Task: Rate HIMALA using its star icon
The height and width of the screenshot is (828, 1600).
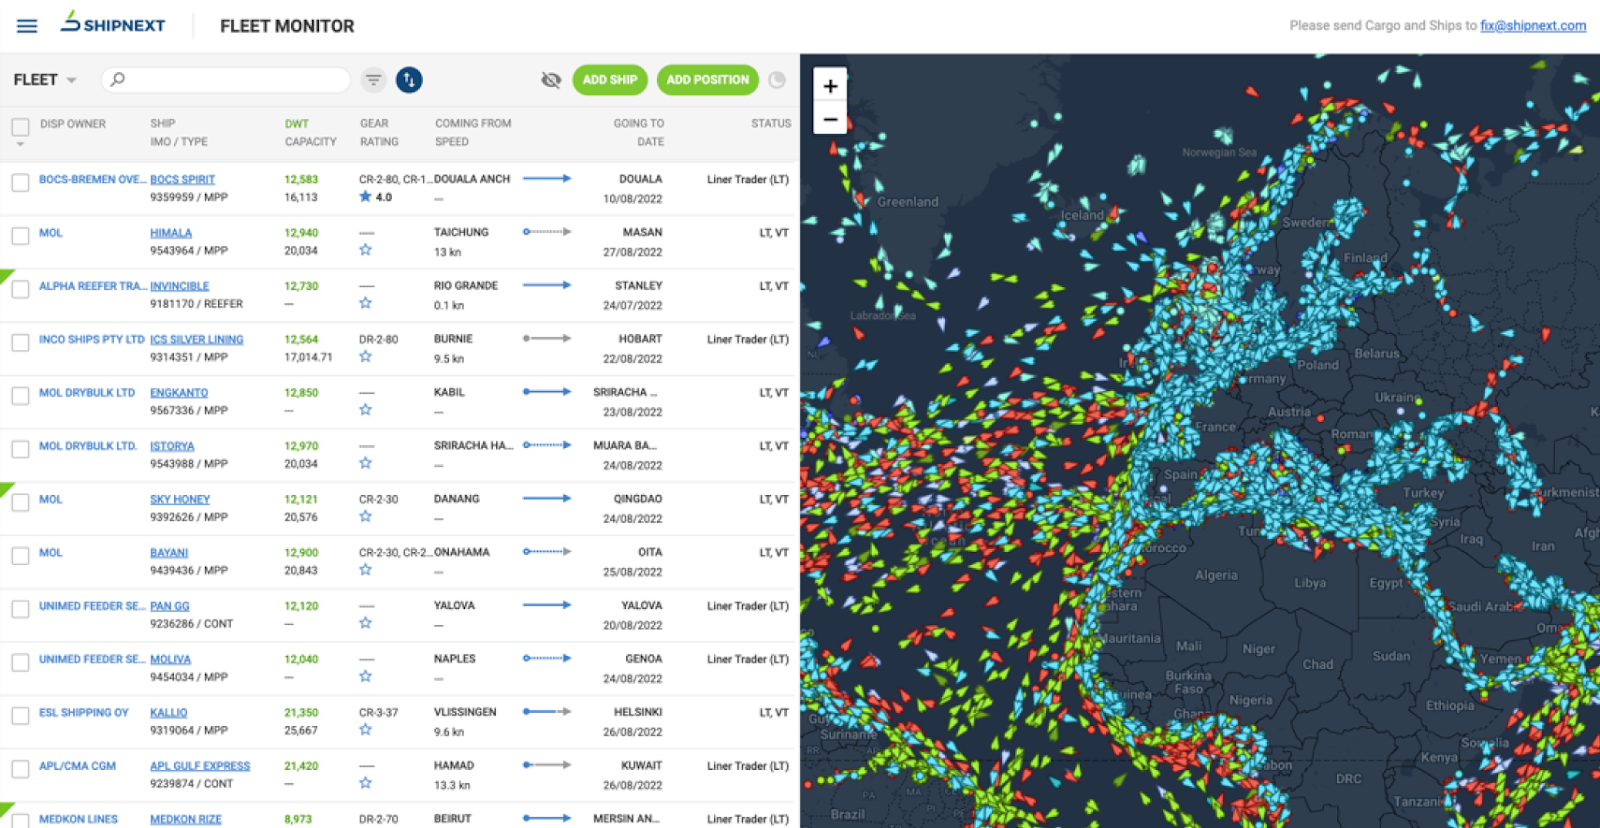Action: pyautogui.click(x=365, y=250)
